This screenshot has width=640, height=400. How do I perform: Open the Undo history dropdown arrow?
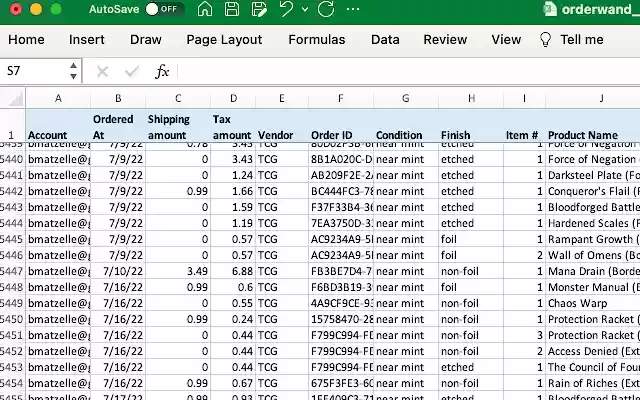302,10
